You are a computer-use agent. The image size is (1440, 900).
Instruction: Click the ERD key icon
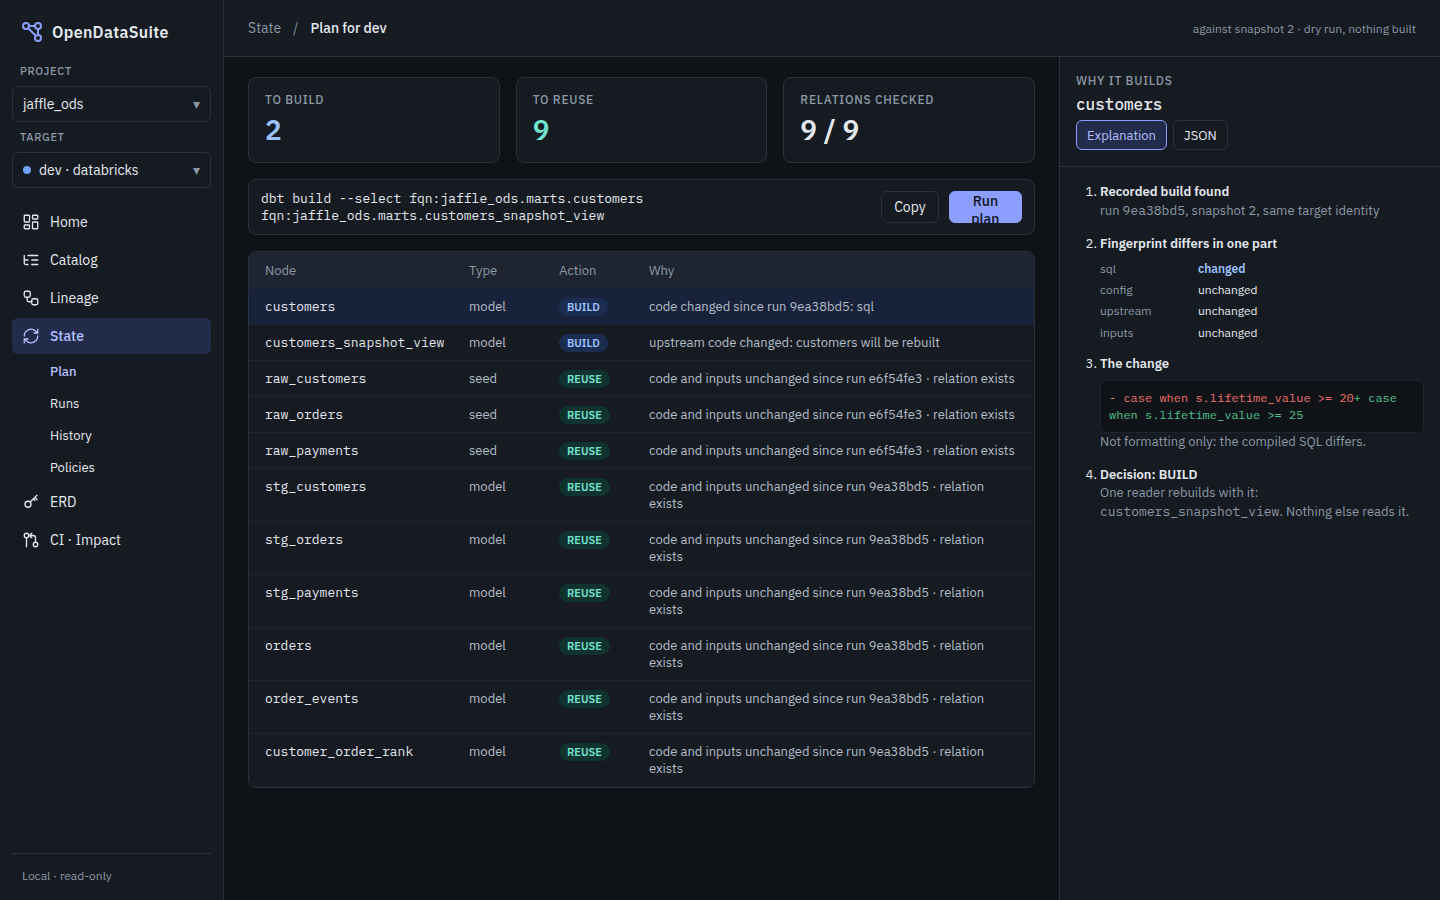[31, 502]
